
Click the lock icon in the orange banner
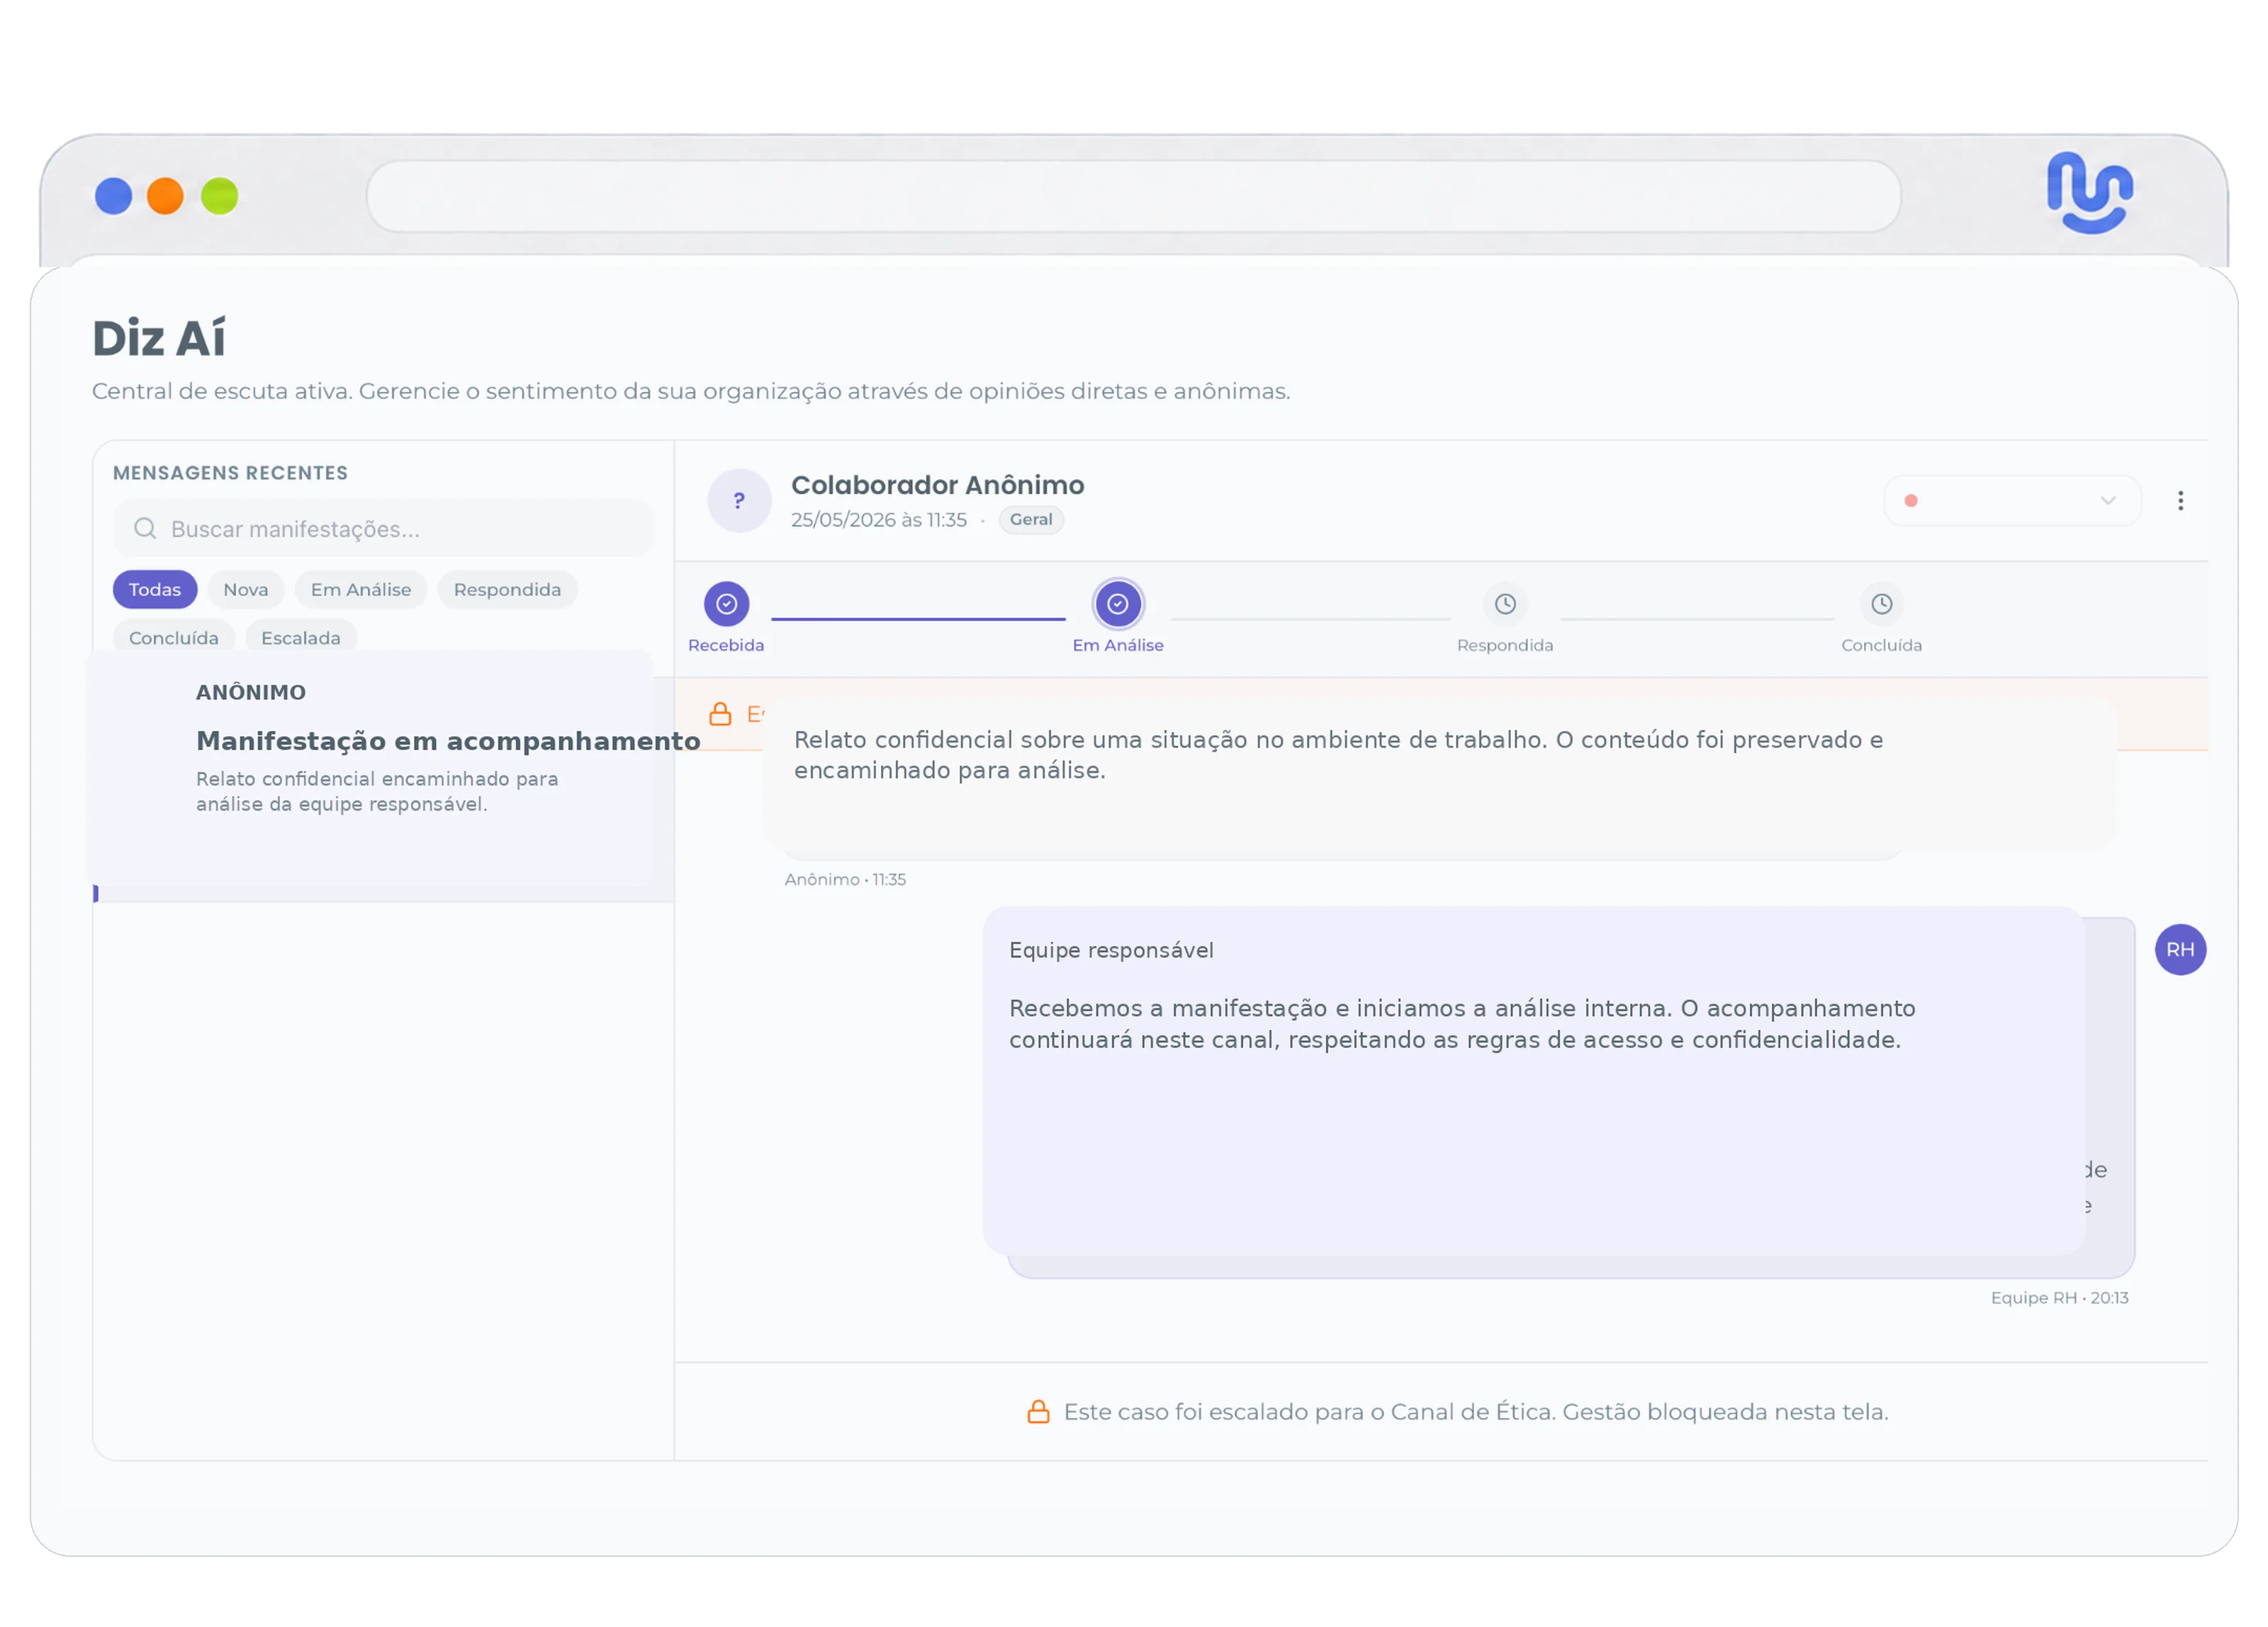tap(720, 713)
